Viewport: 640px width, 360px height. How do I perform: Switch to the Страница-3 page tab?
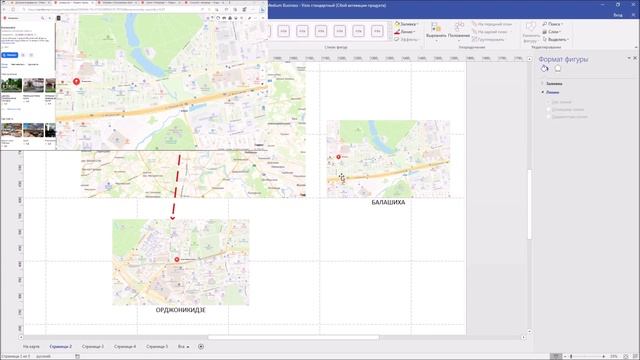pos(93,347)
